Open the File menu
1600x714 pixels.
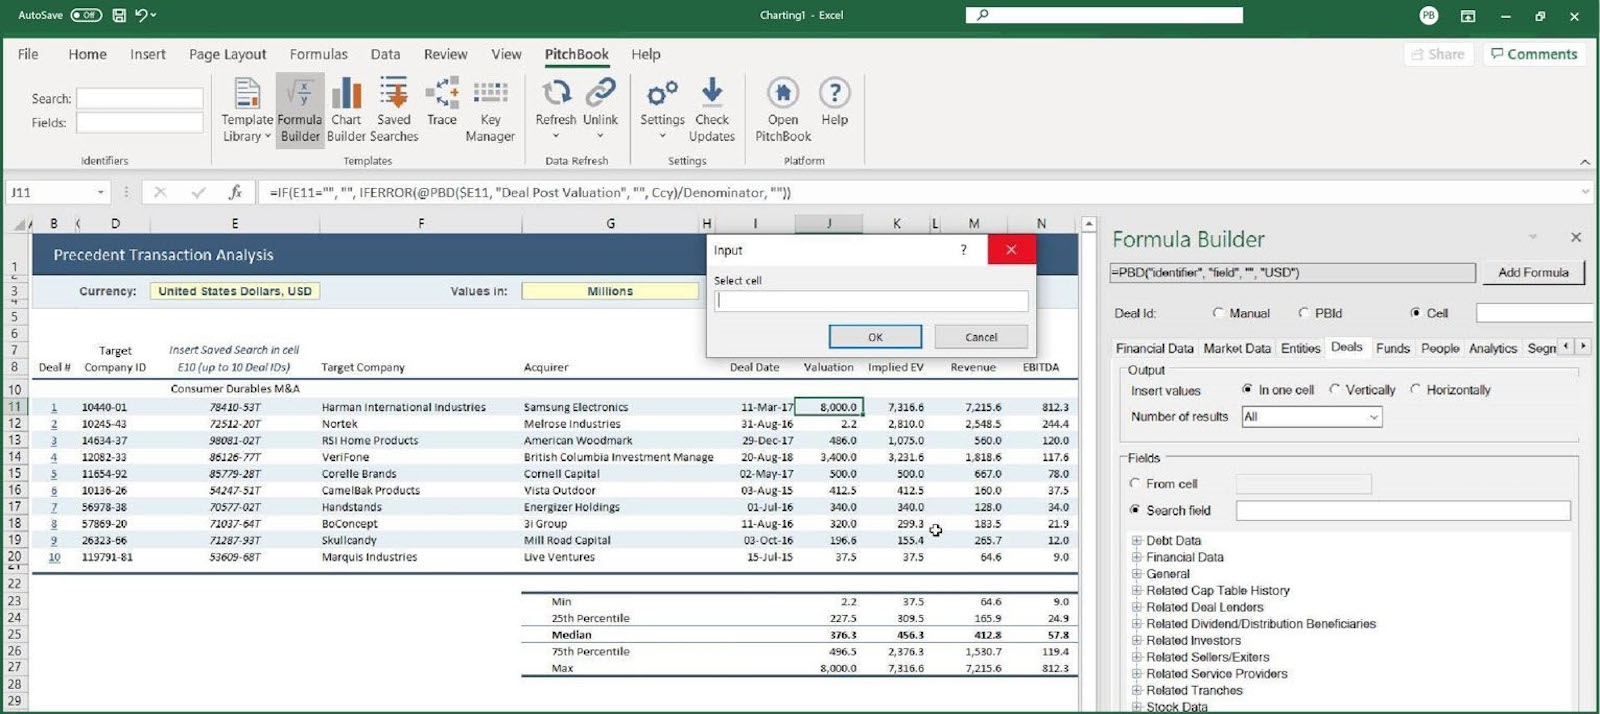pyautogui.click(x=28, y=54)
